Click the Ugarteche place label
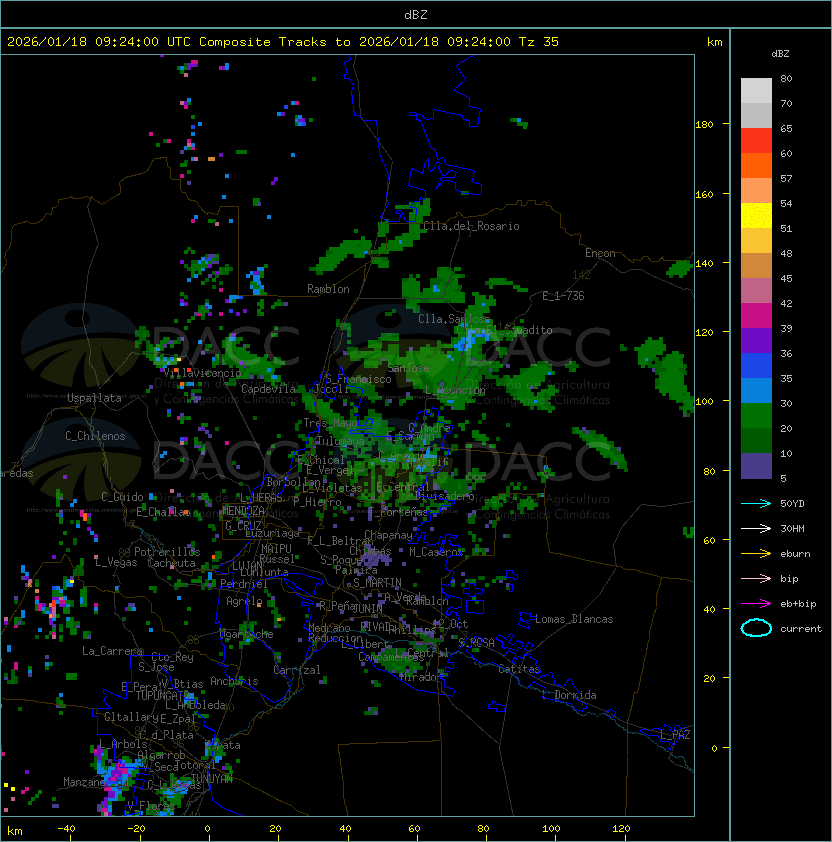Viewport: 832px width, 842px height. click(247, 634)
